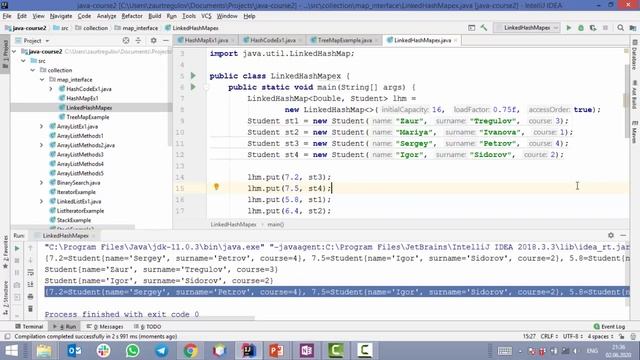Image resolution: width=640 pixels, height=360 pixels.
Task: Click run gutter arrow beside the class declaration
Action: (193, 76)
